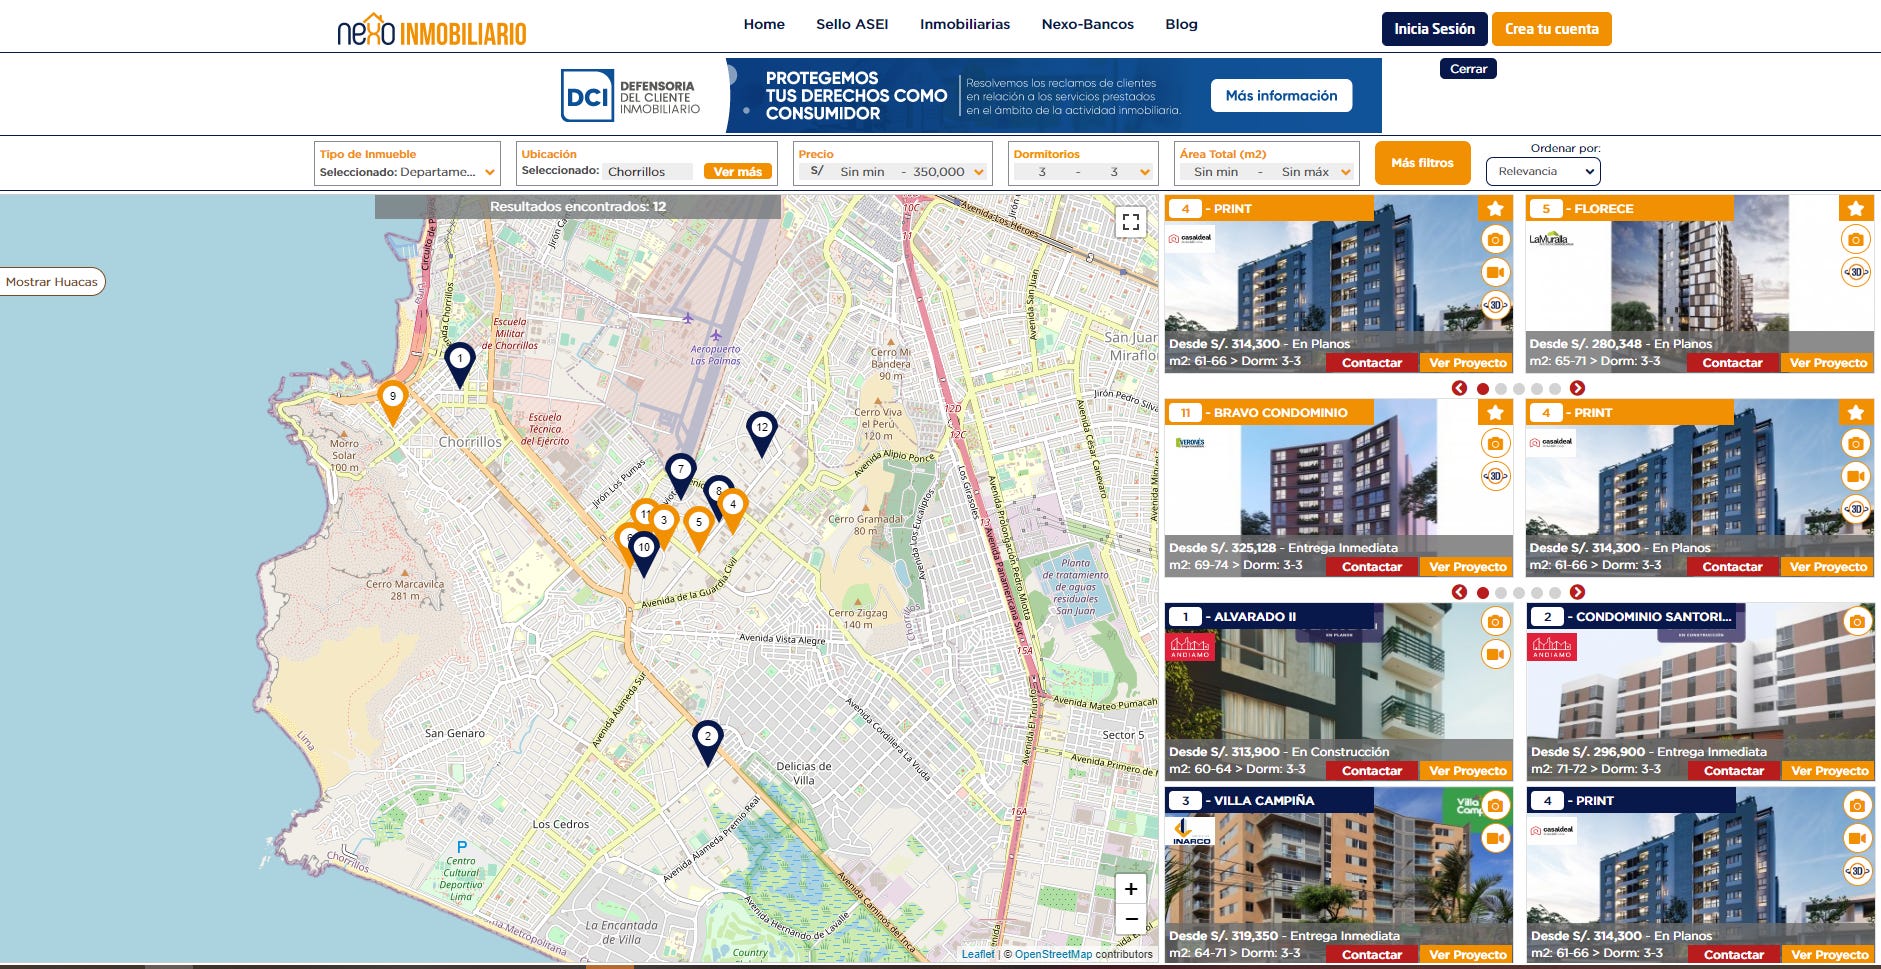Open Nexo-Bancos menu item
The height and width of the screenshot is (969, 1881).
tap(1088, 24)
